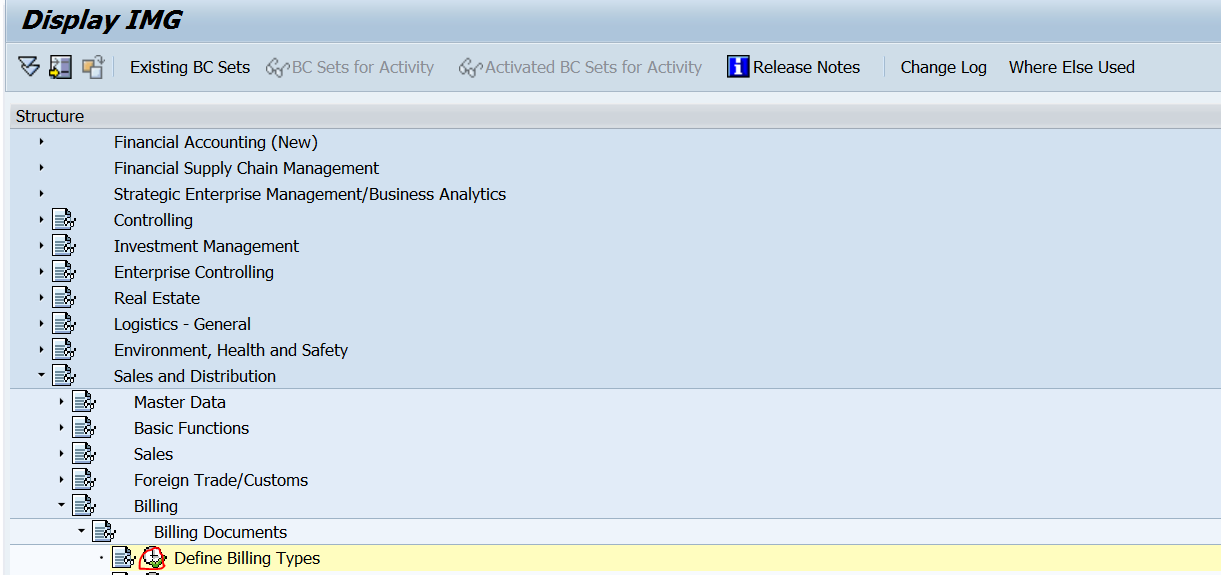Image resolution: width=1221 pixels, height=575 pixels.
Task: Open documentation icon for Sales subnode
Action: [84, 454]
